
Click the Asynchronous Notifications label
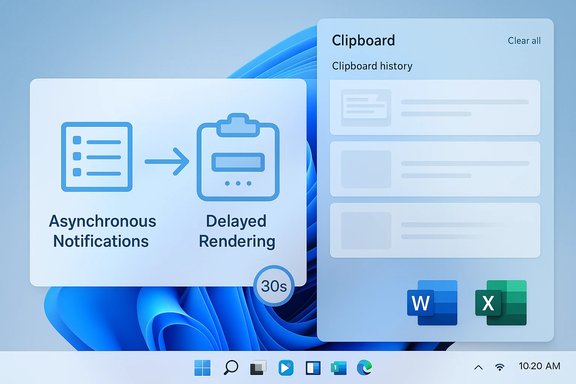point(102,231)
